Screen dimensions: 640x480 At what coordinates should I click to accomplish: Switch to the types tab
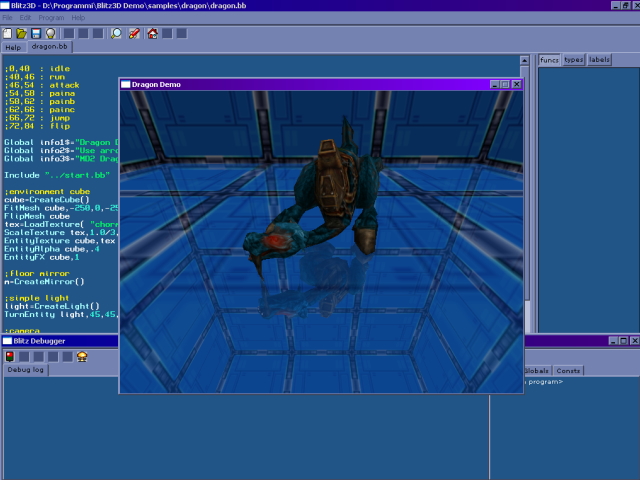point(573,60)
